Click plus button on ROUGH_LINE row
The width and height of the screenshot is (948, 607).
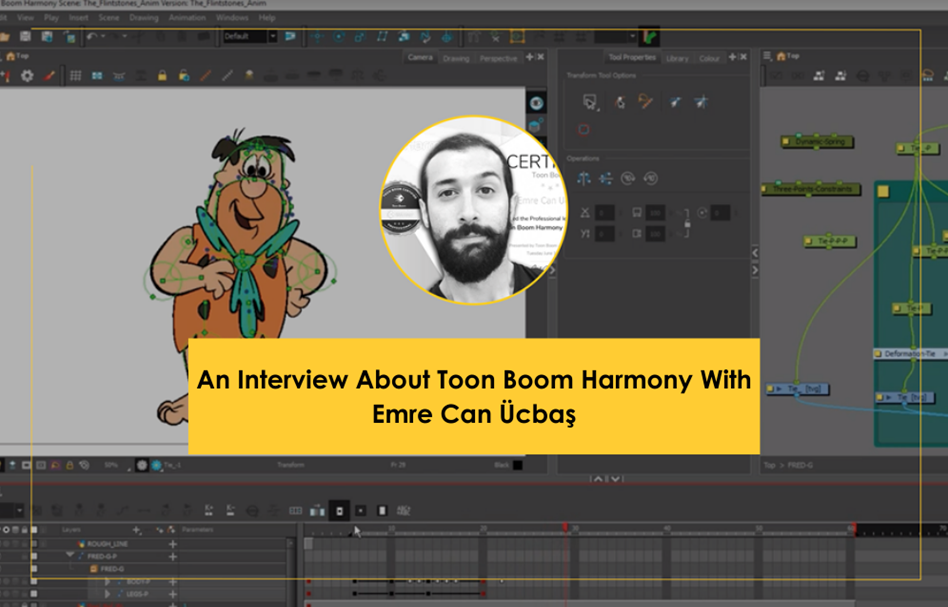(x=173, y=544)
